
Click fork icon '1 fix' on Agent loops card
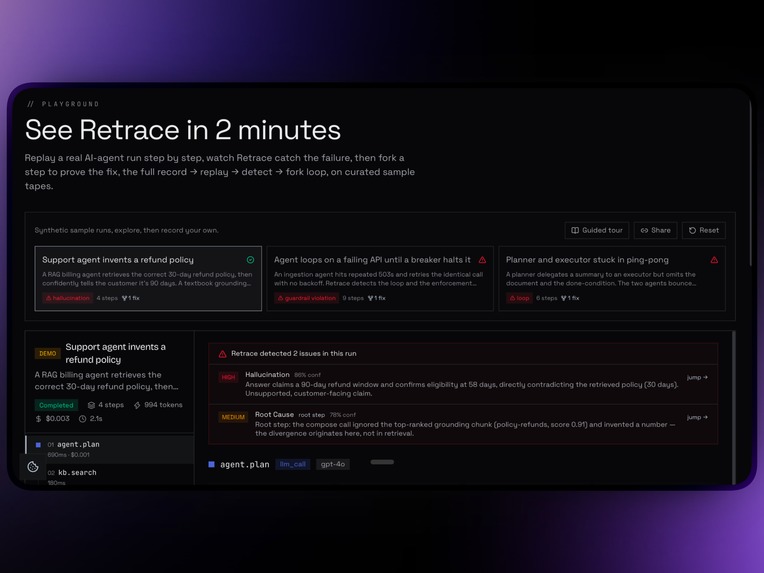[x=376, y=298]
